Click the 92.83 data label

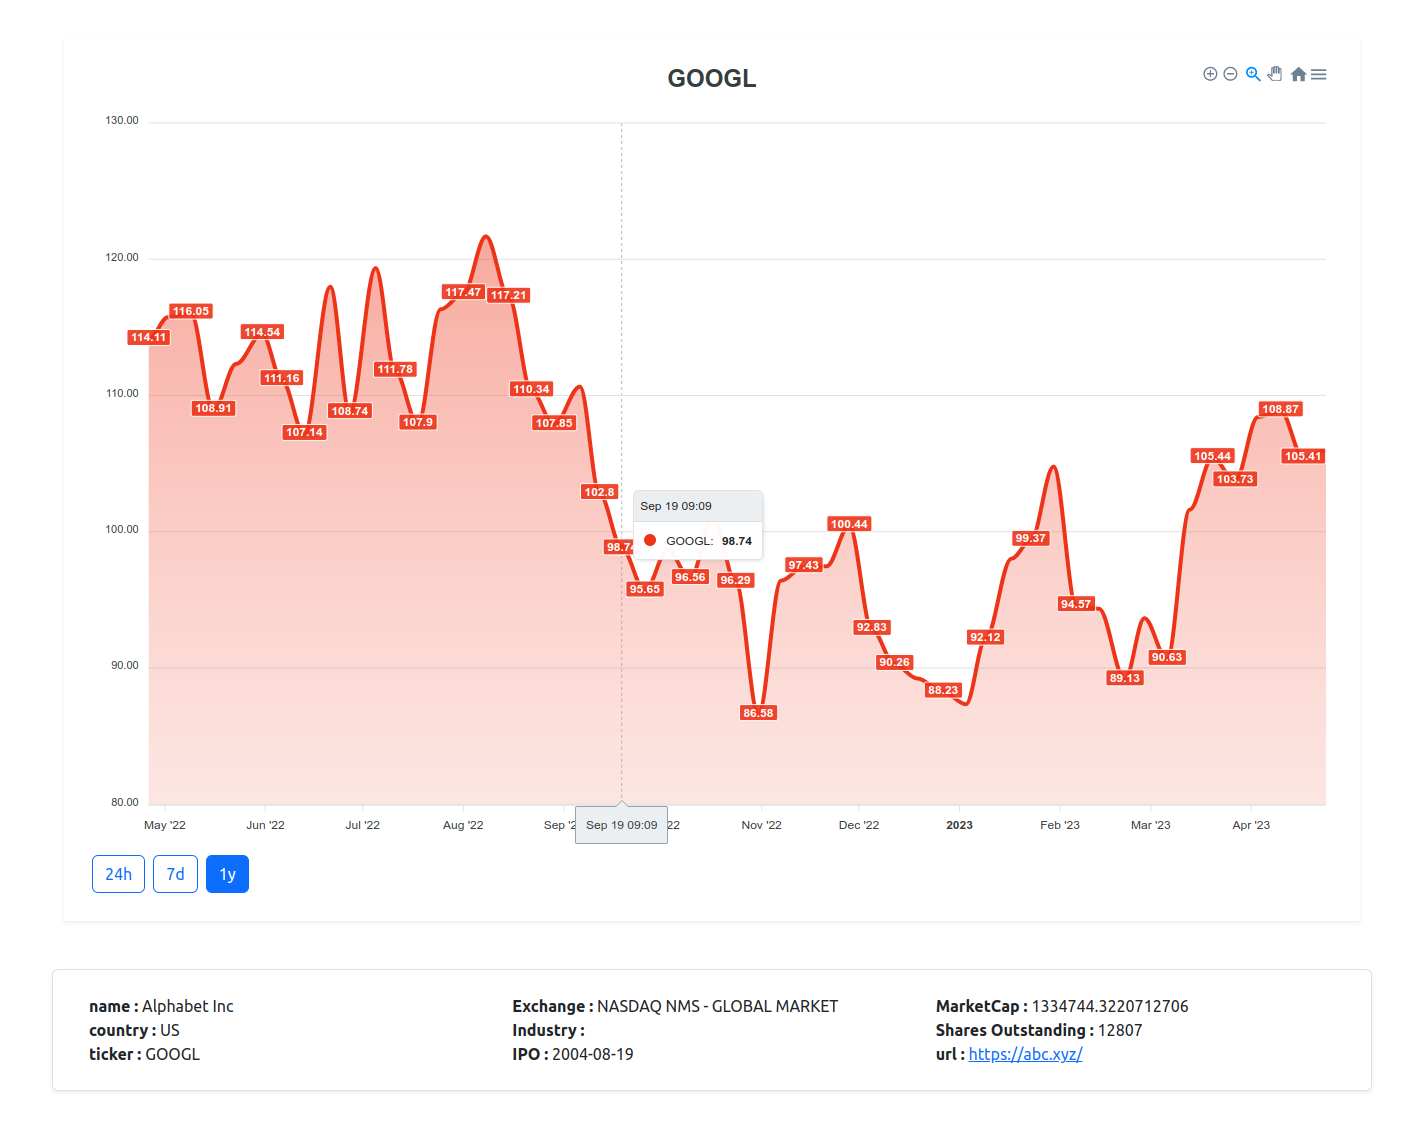[872, 627]
